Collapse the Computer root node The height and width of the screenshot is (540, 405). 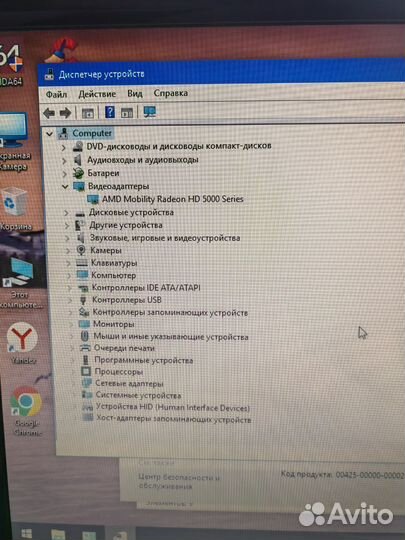(x=50, y=134)
